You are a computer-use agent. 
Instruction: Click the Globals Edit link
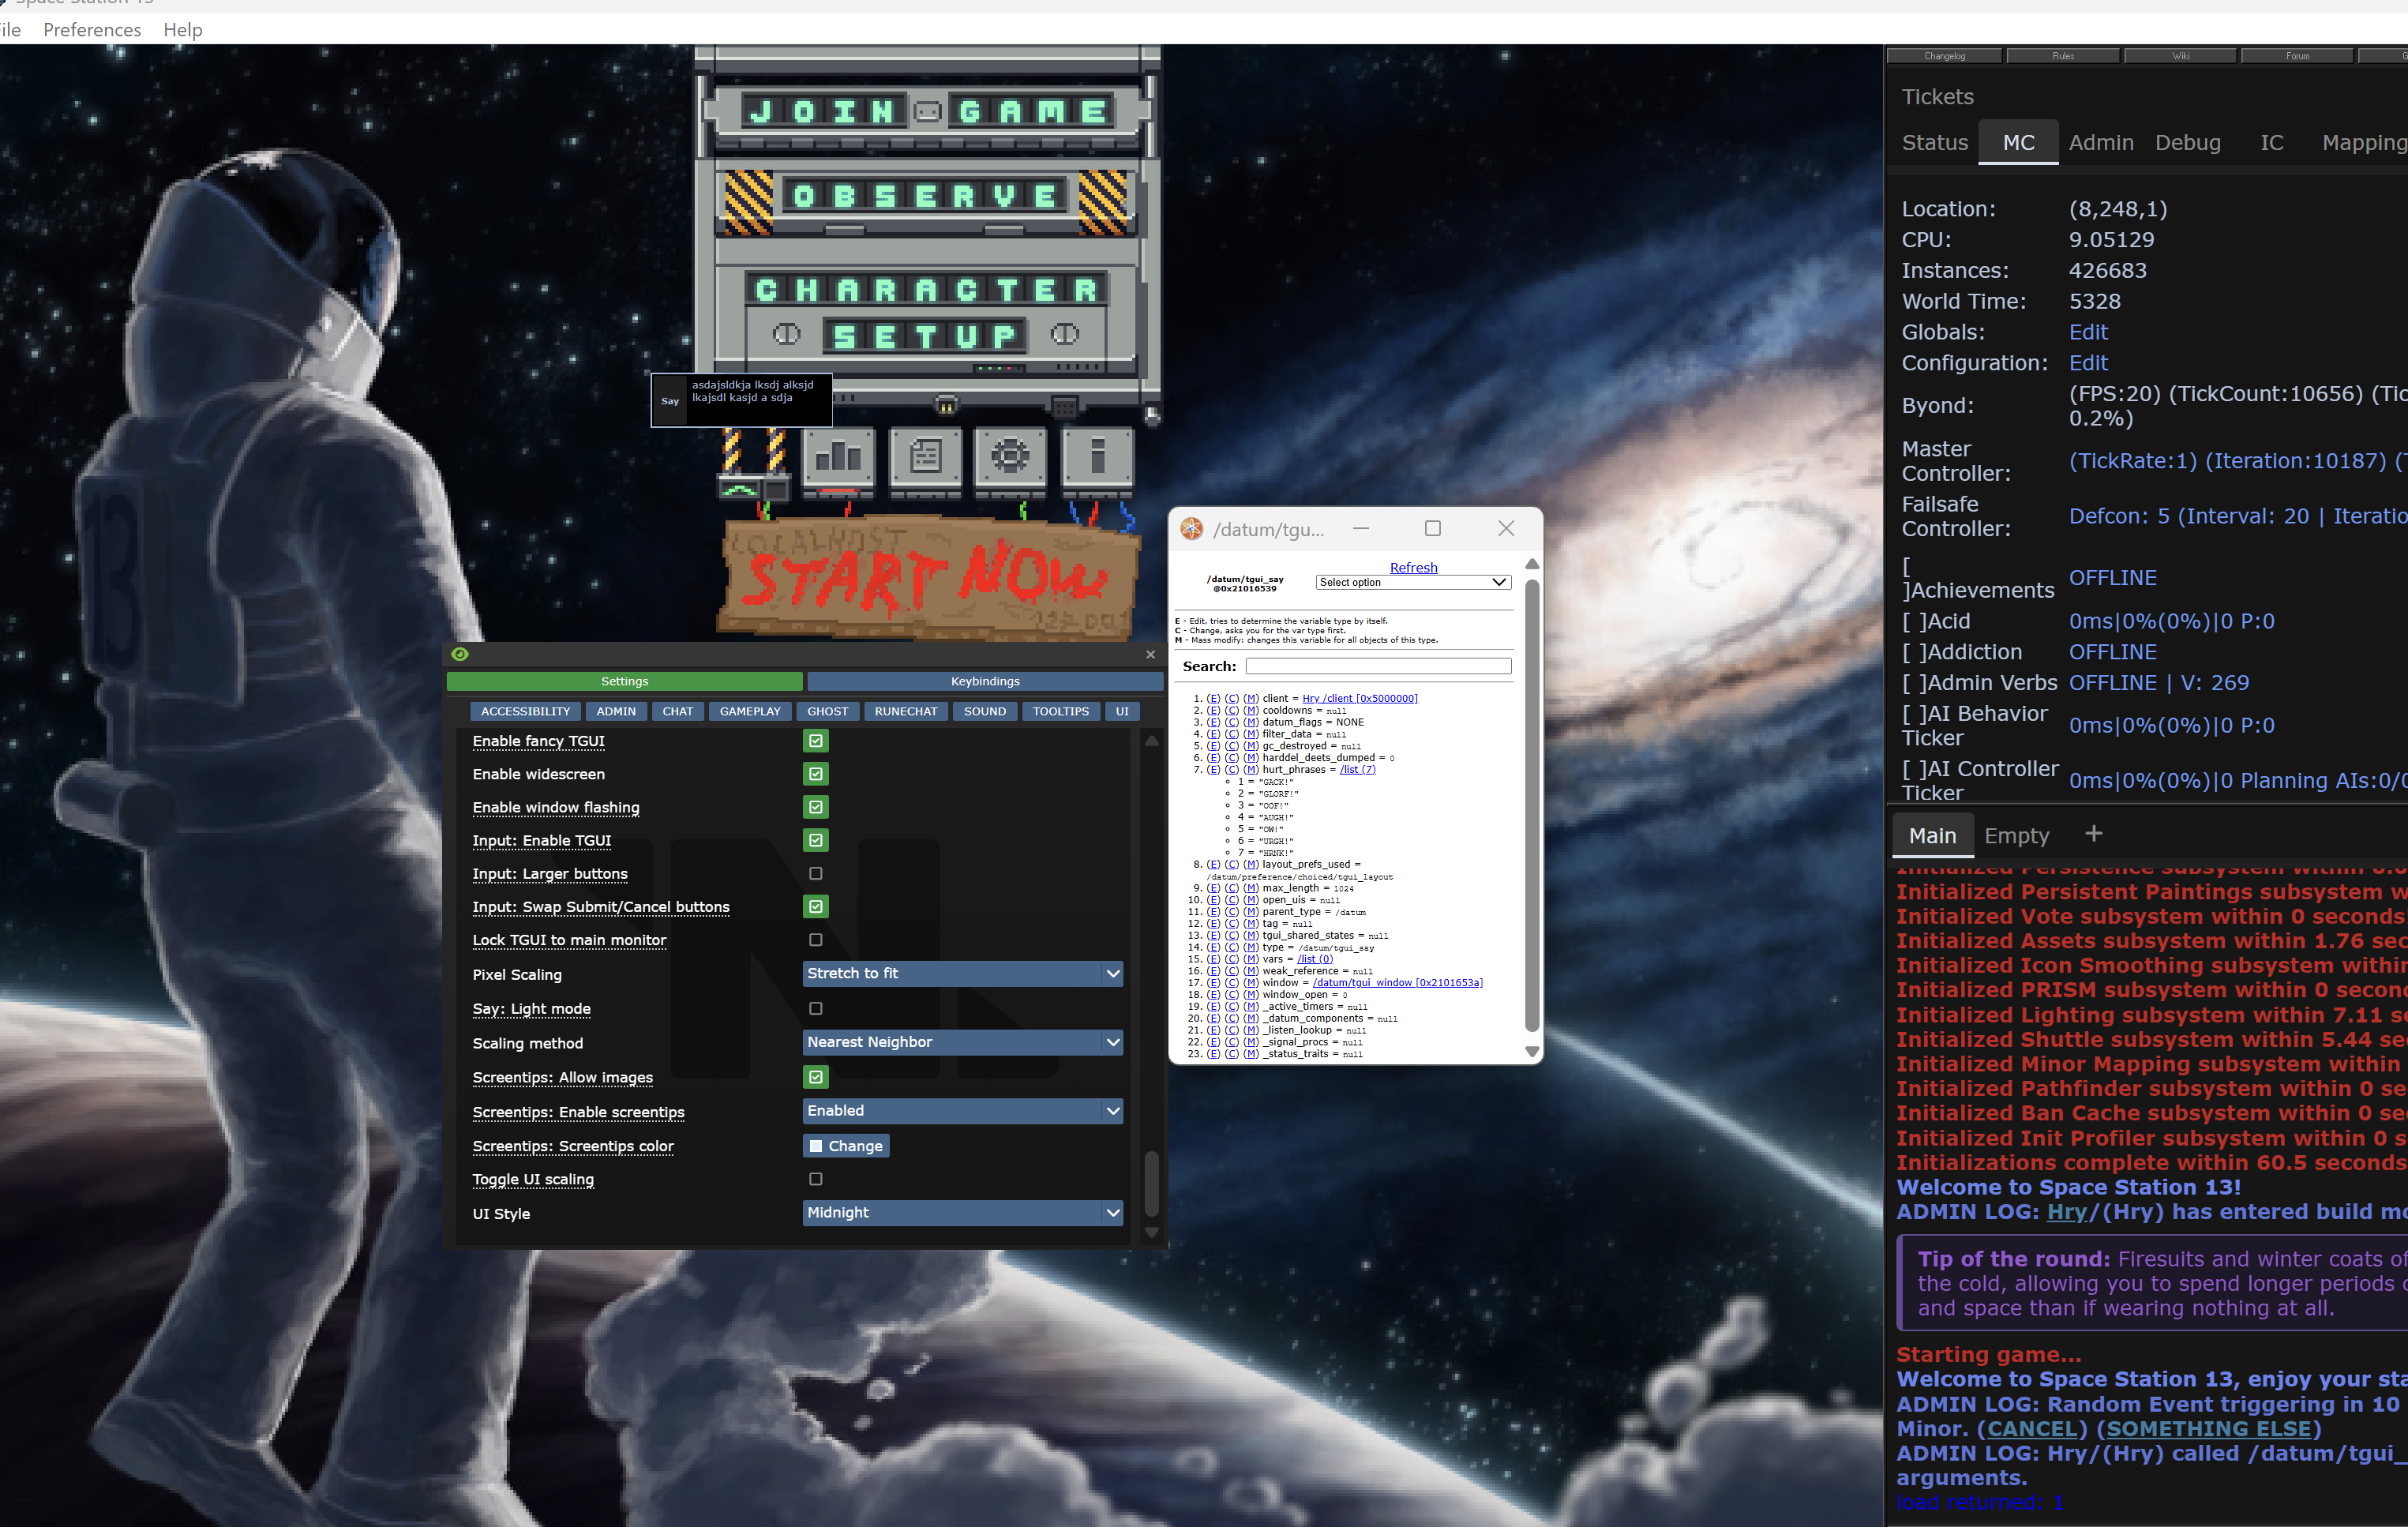click(2088, 332)
